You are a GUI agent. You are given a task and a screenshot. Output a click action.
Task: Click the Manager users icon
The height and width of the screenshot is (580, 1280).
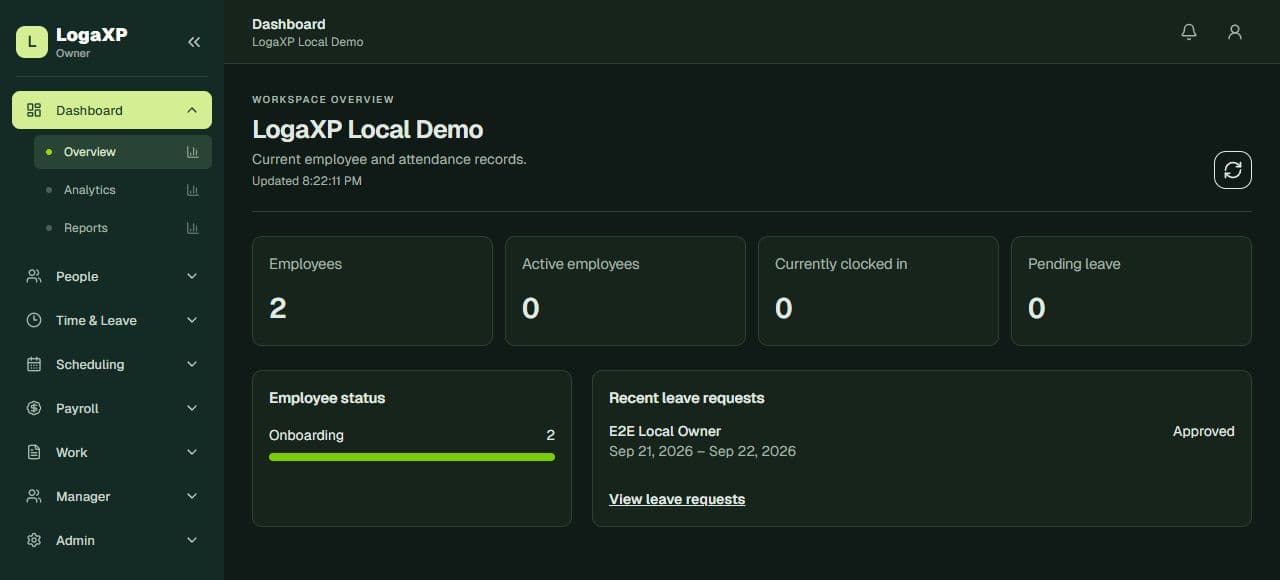pyautogui.click(x=34, y=496)
